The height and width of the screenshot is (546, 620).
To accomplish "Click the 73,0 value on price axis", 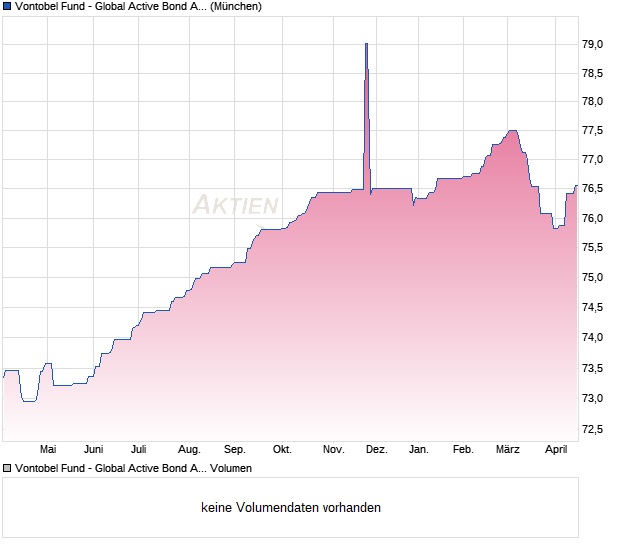I will pos(593,398).
